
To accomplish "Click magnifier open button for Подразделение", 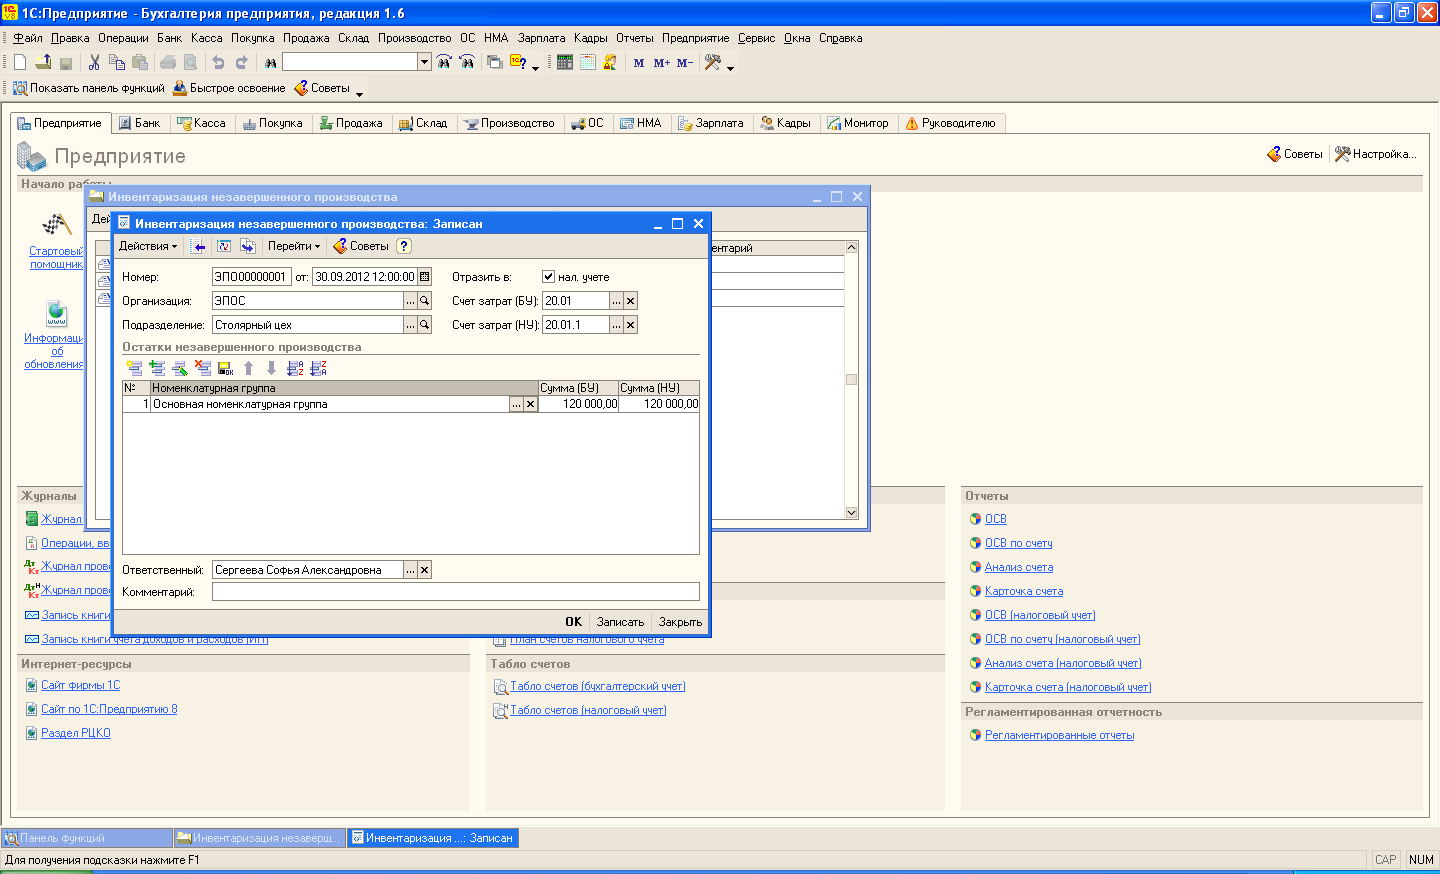I will (x=424, y=325).
